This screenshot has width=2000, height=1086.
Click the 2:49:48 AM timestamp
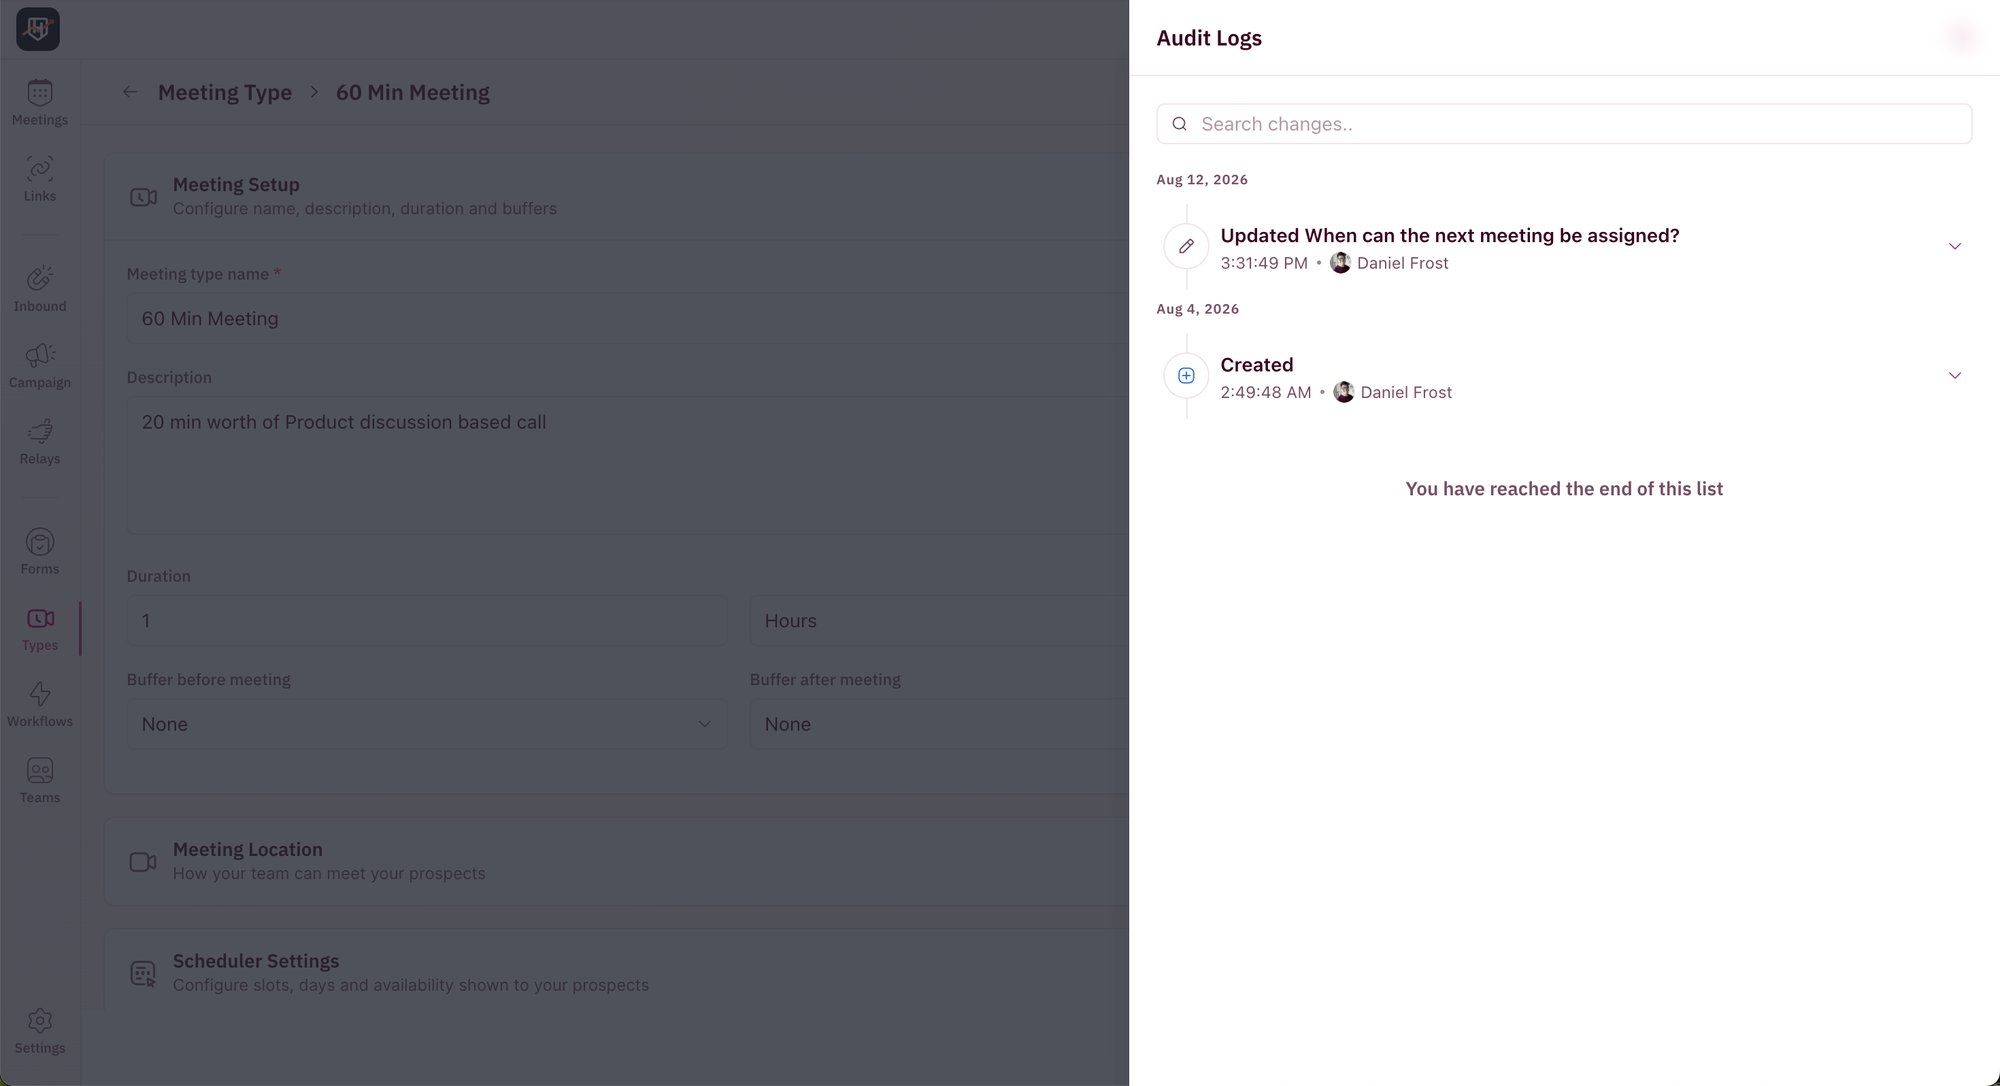[x=1266, y=392]
